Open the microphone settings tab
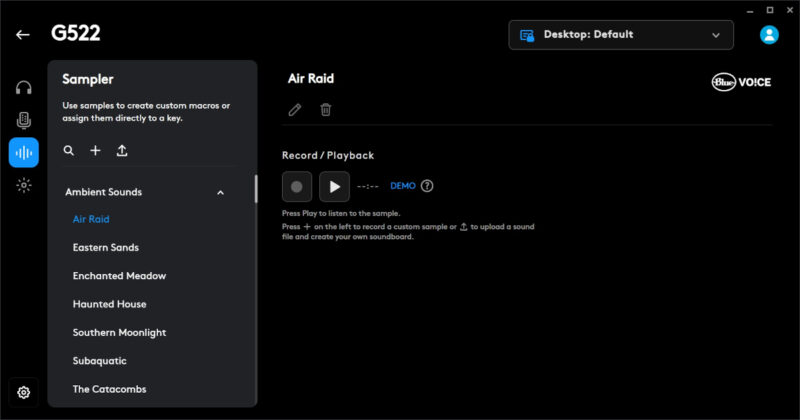 click(x=23, y=120)
